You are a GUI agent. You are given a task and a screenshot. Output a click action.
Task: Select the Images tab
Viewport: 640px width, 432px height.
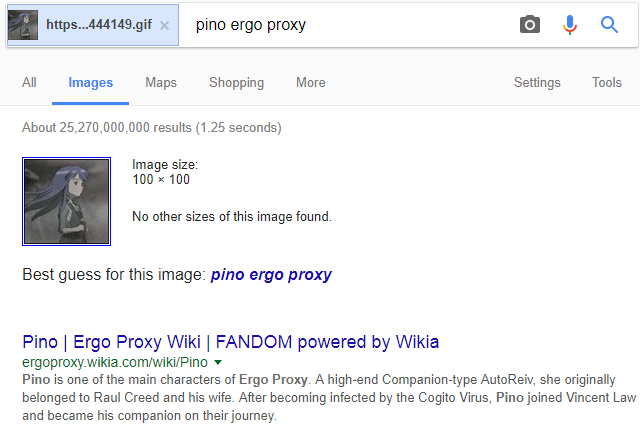click(x=91, y=83)
